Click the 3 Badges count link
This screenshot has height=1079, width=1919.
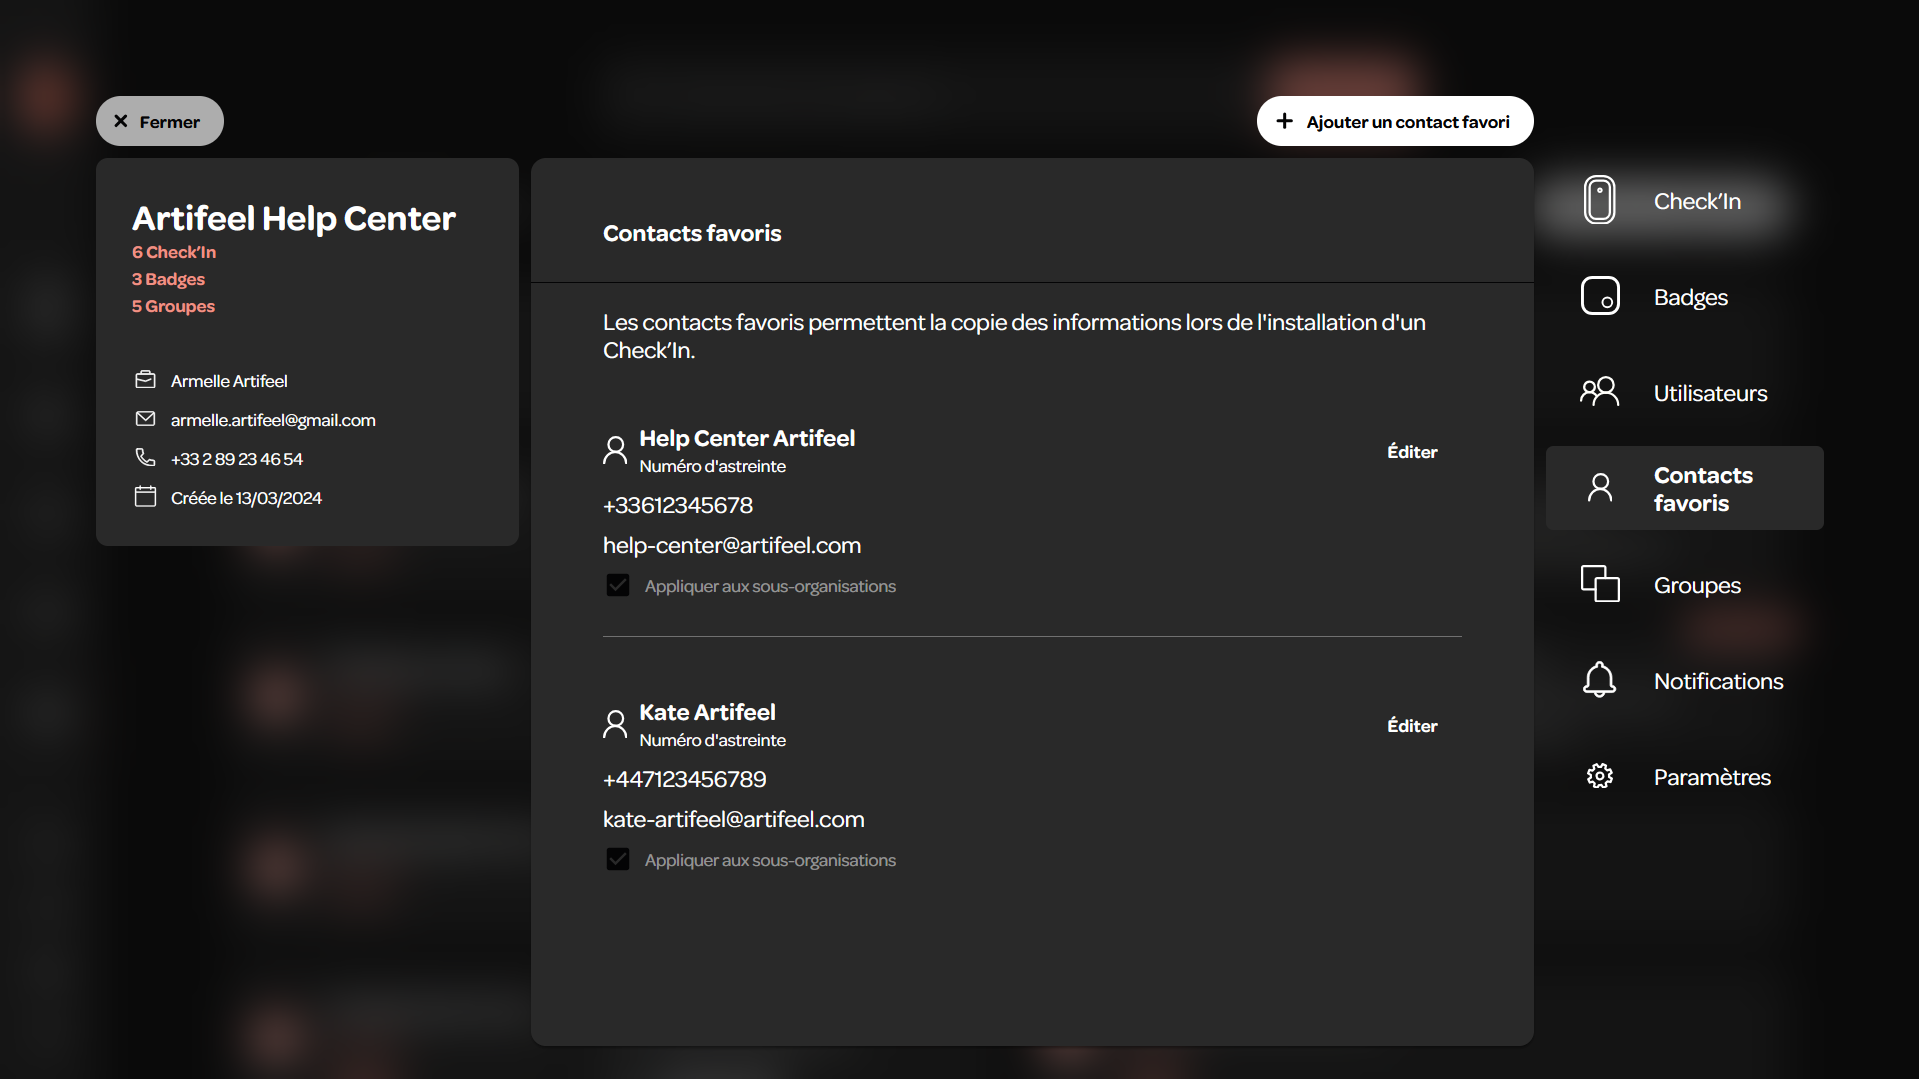168,279
